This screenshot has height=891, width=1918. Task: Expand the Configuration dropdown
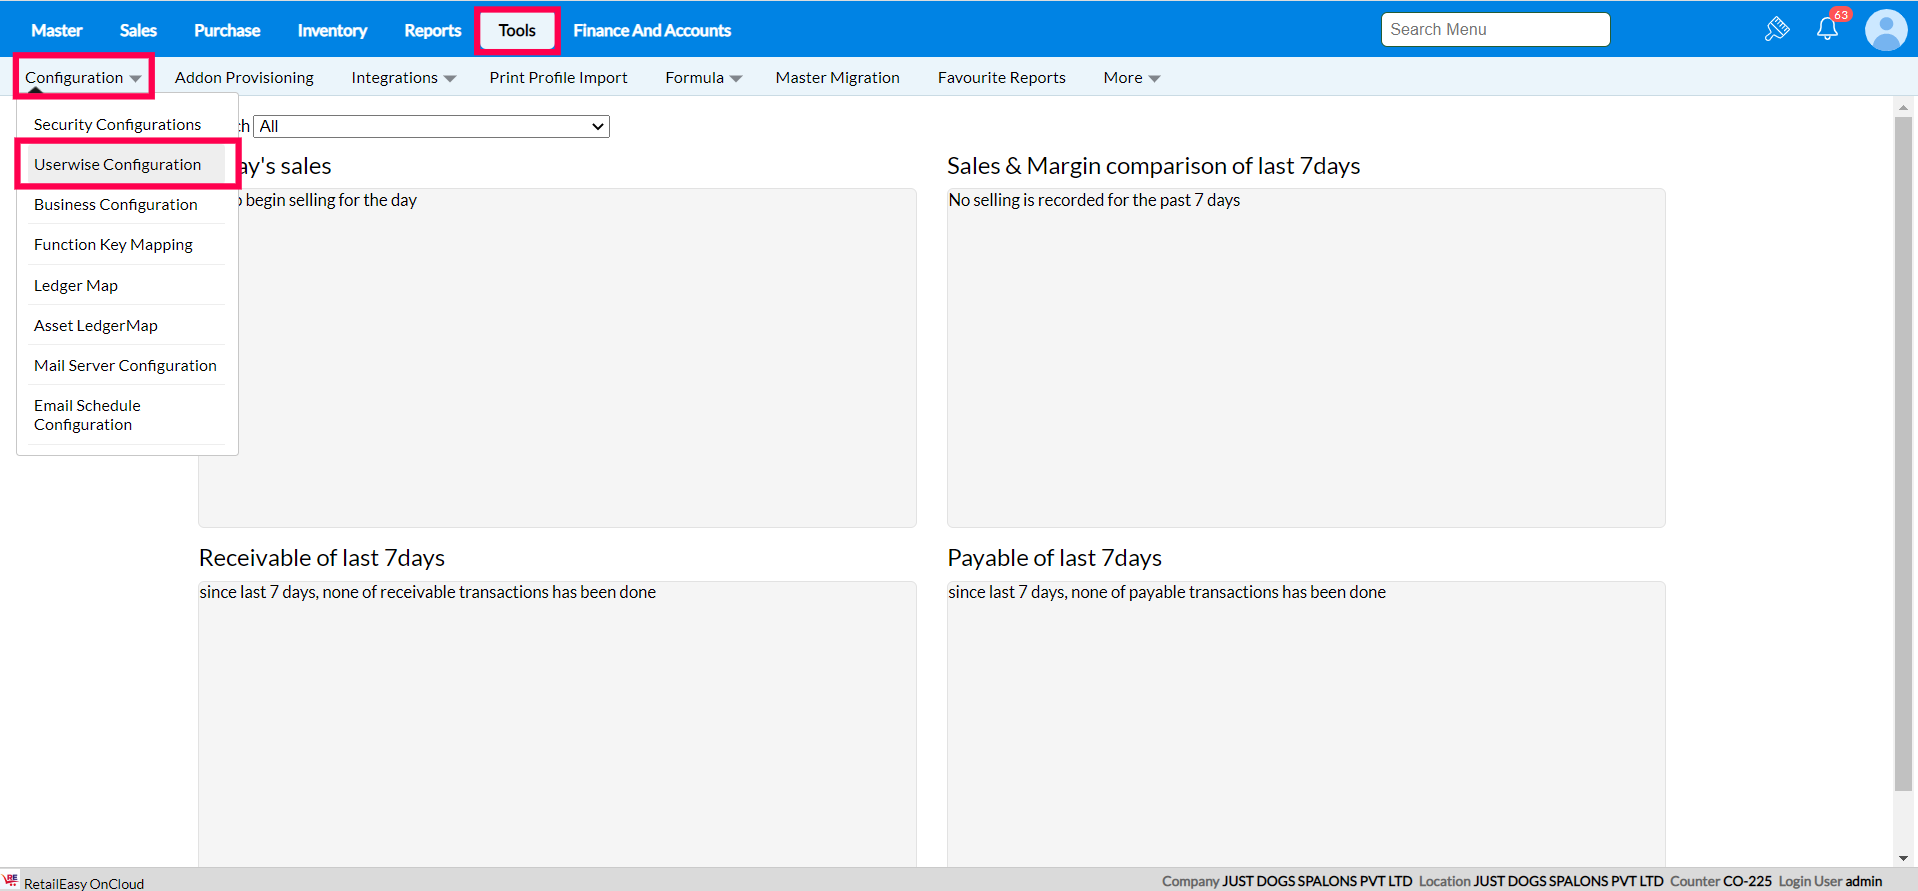tap(83, 78)
